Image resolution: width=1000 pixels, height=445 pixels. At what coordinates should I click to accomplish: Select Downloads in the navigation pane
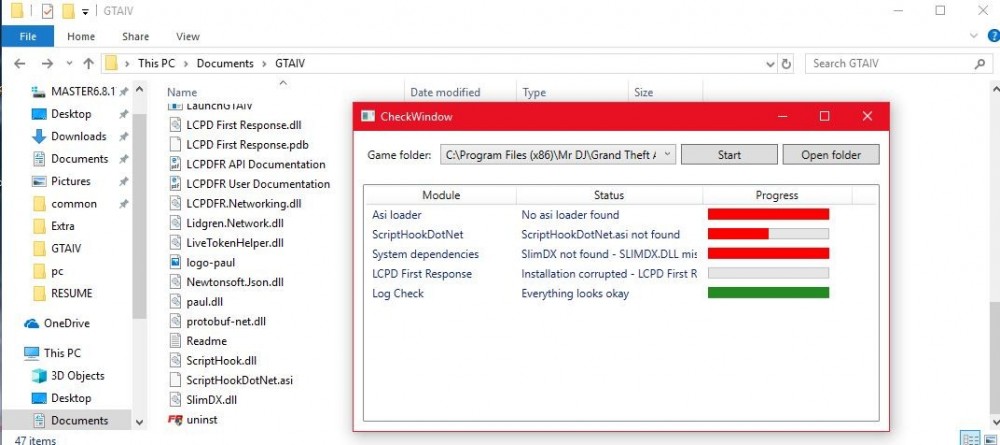[78, 136]
